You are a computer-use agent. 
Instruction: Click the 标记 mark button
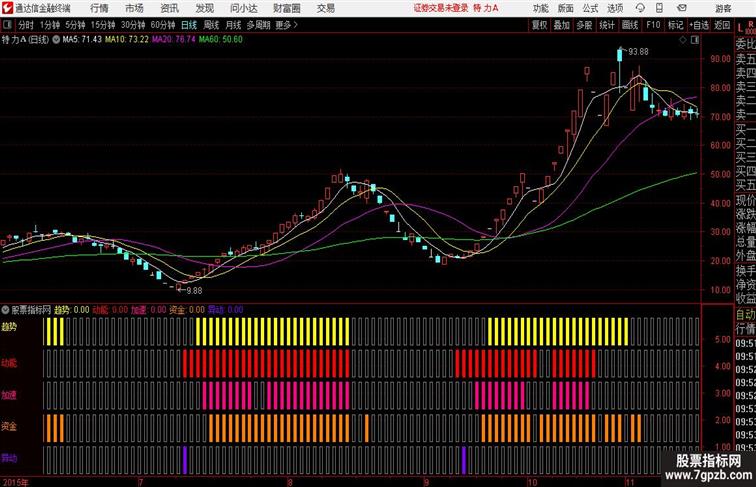coord(675,25)
